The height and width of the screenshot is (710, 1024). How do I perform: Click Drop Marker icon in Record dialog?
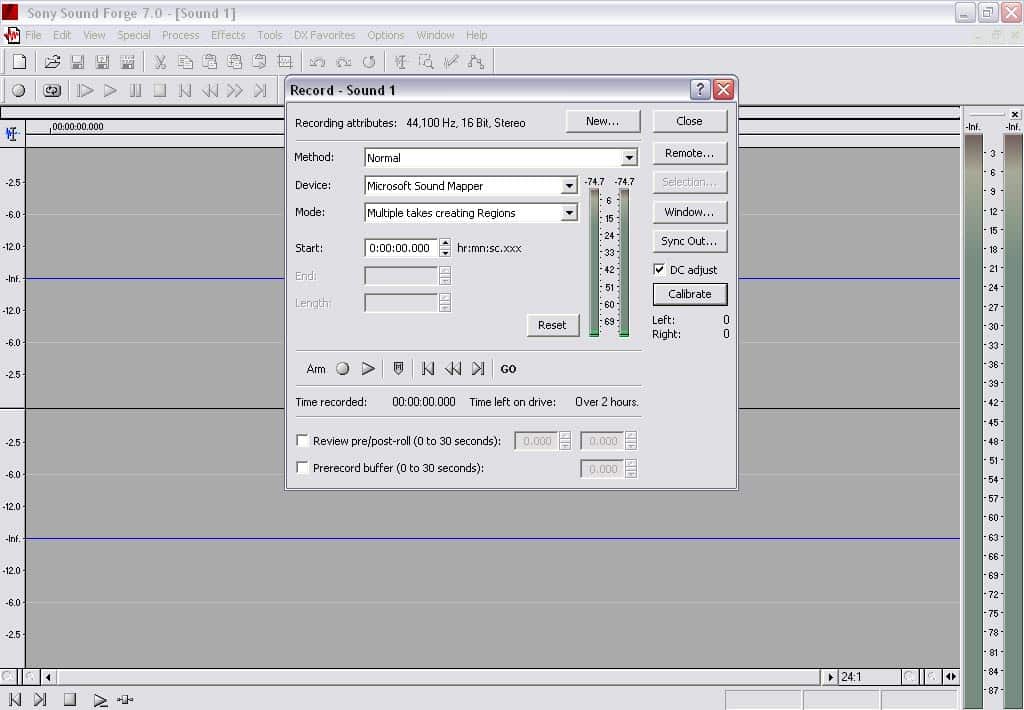pyautogui.click(x=398, y=369)
